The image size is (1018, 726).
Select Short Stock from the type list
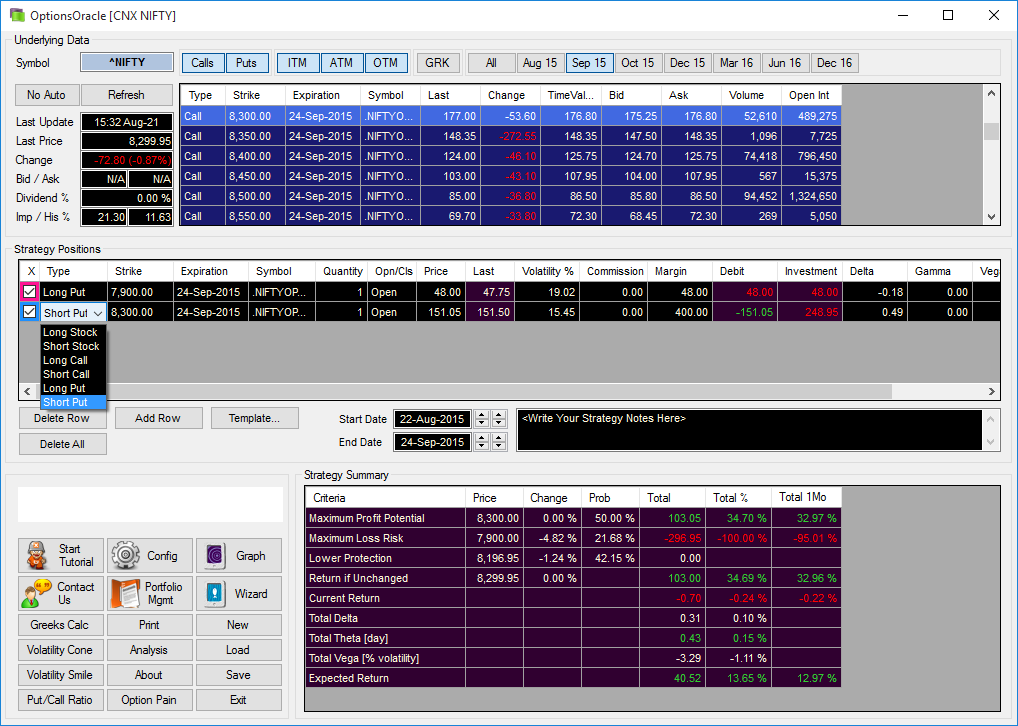(73, 346)
